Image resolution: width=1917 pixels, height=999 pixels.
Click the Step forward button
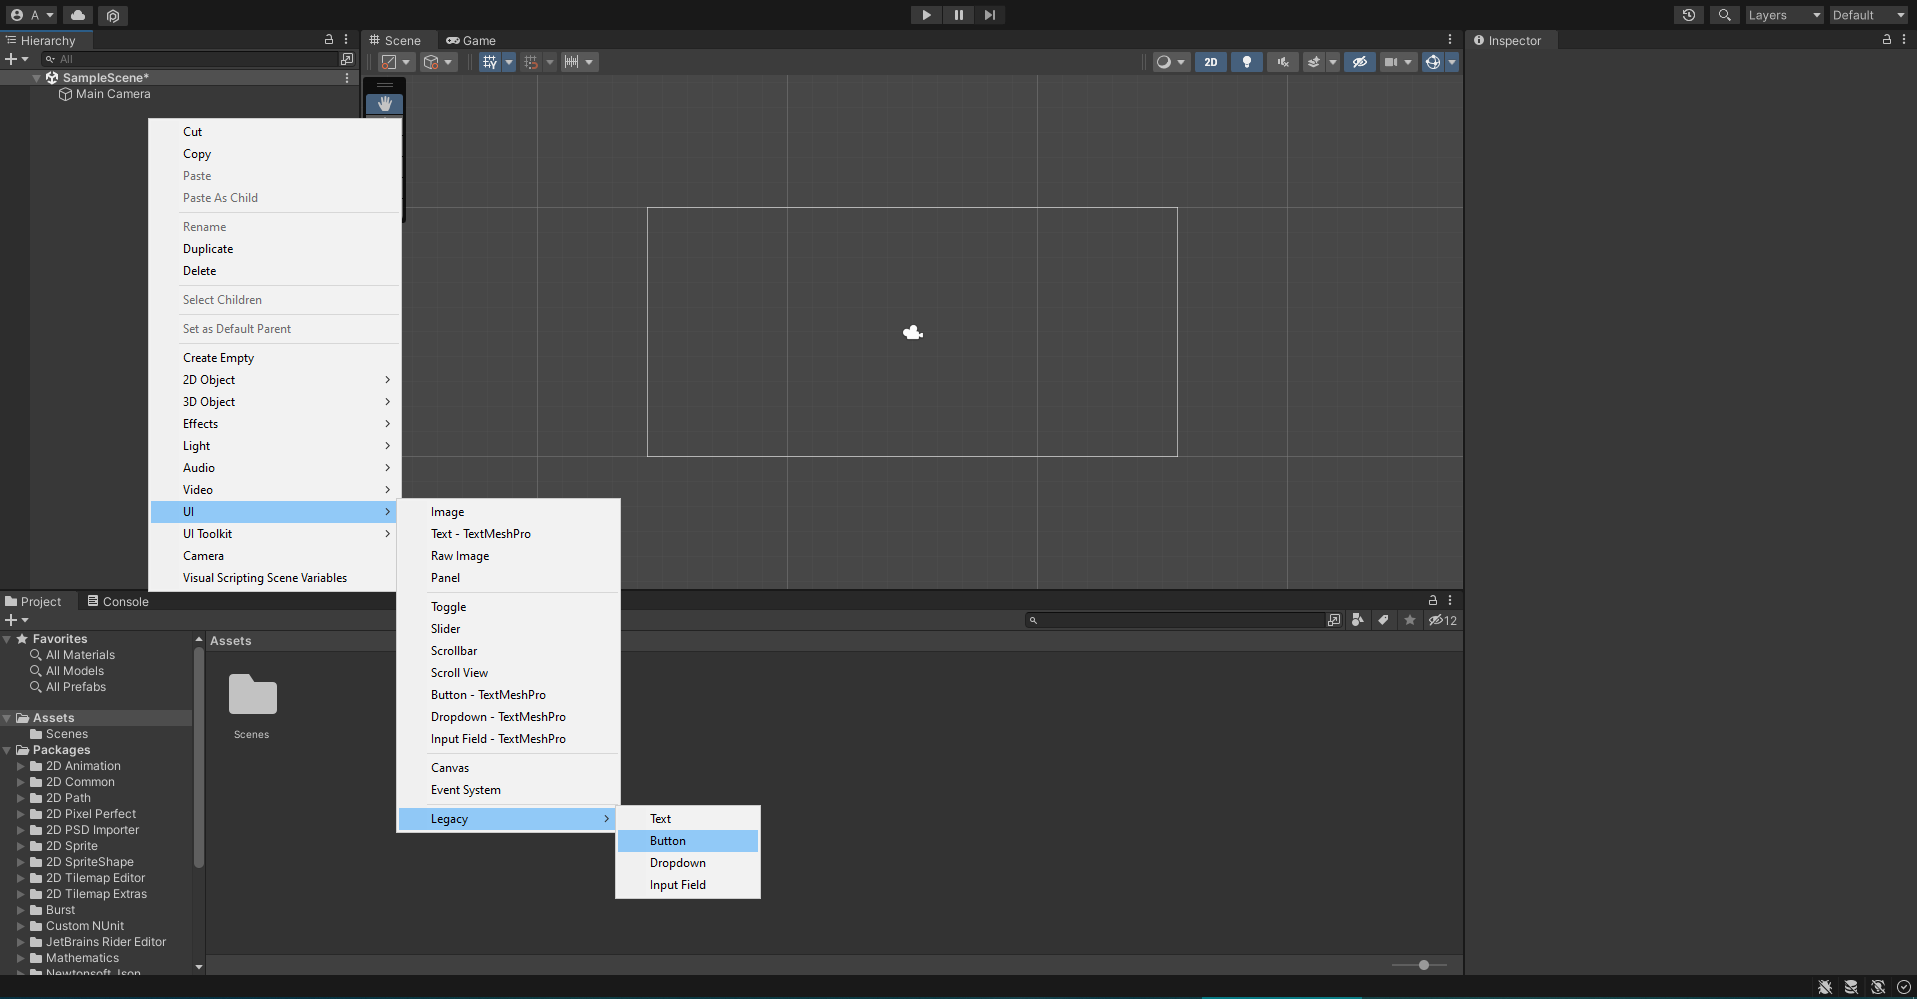pyautogui.click(x=989, y=15)
